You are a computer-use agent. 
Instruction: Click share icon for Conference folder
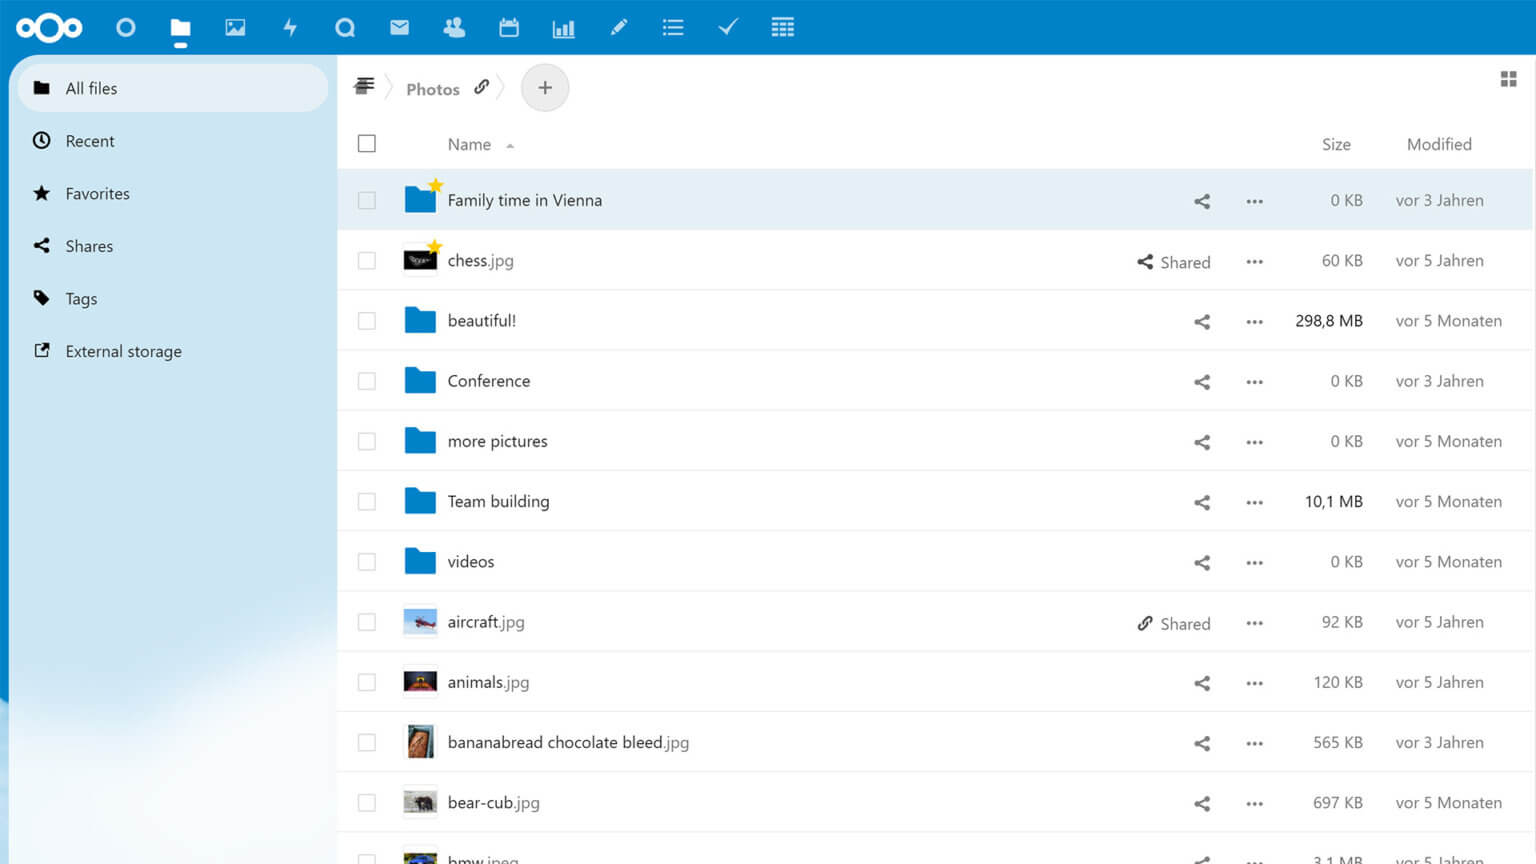click(1202, 382)
